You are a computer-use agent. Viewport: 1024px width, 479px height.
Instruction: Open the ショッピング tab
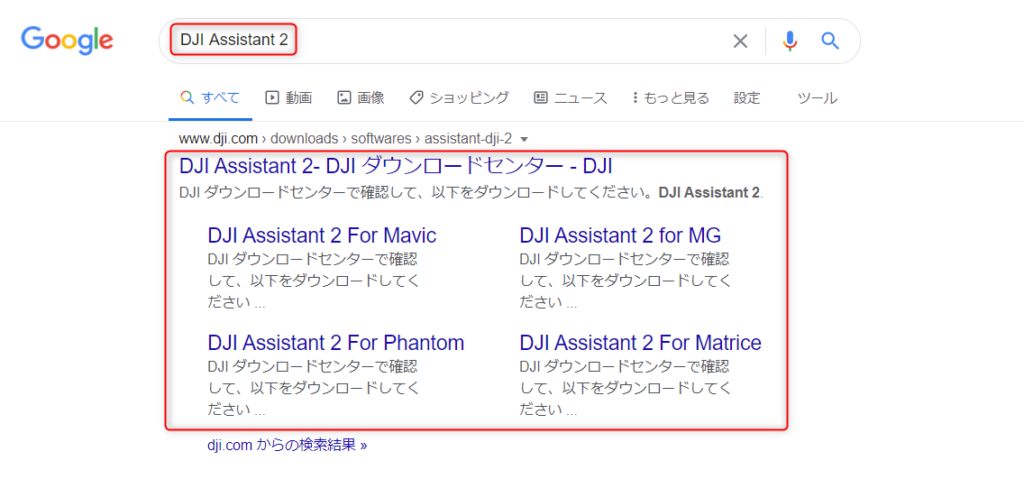(459, 98)
